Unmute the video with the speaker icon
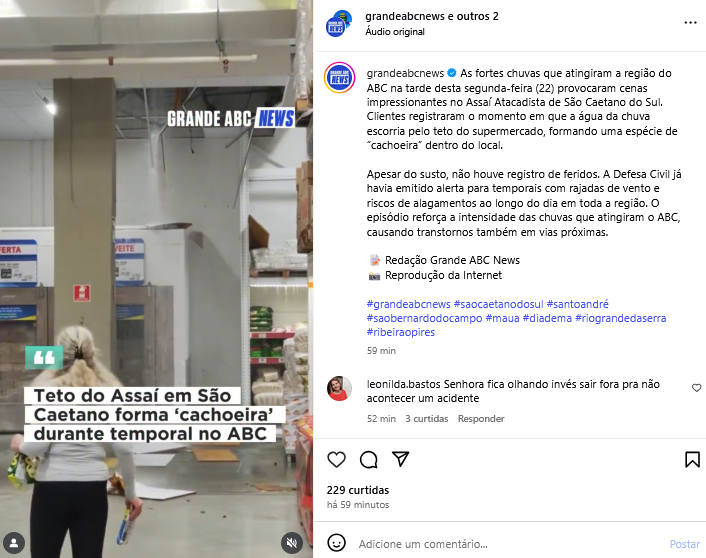Image resolution: width=706 pixels, height=558 pixels. coord(292,543)
